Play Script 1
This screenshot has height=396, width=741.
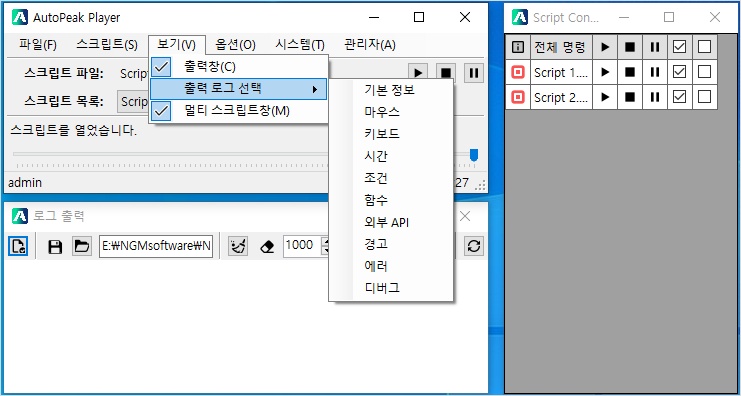coord(605,72)
